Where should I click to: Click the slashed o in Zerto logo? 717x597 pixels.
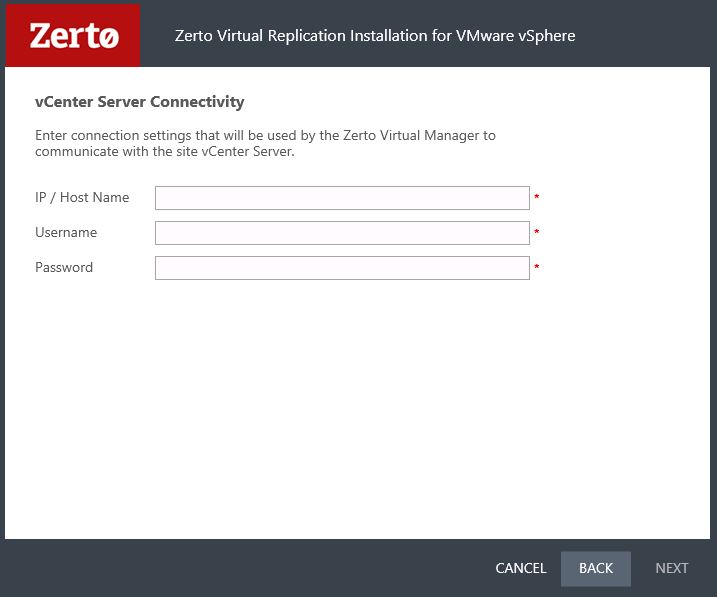(109, 37)
